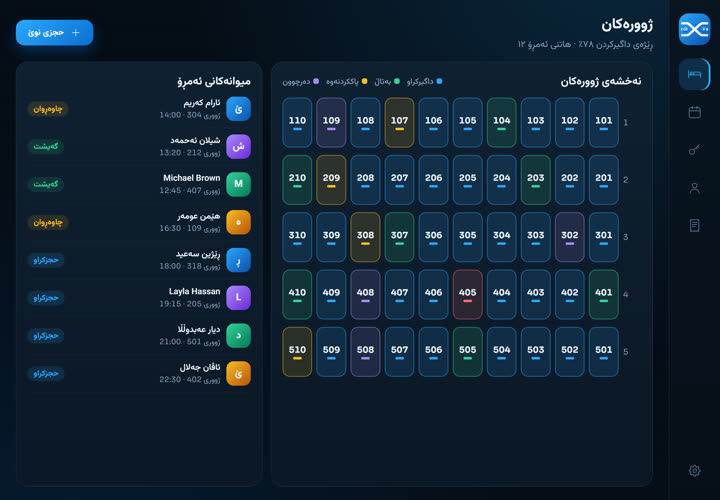Select vacant room 210 tile
Image resolution: width=720 pixels, height=500 pixels.
pyautogui.click(x=297, y=180)
